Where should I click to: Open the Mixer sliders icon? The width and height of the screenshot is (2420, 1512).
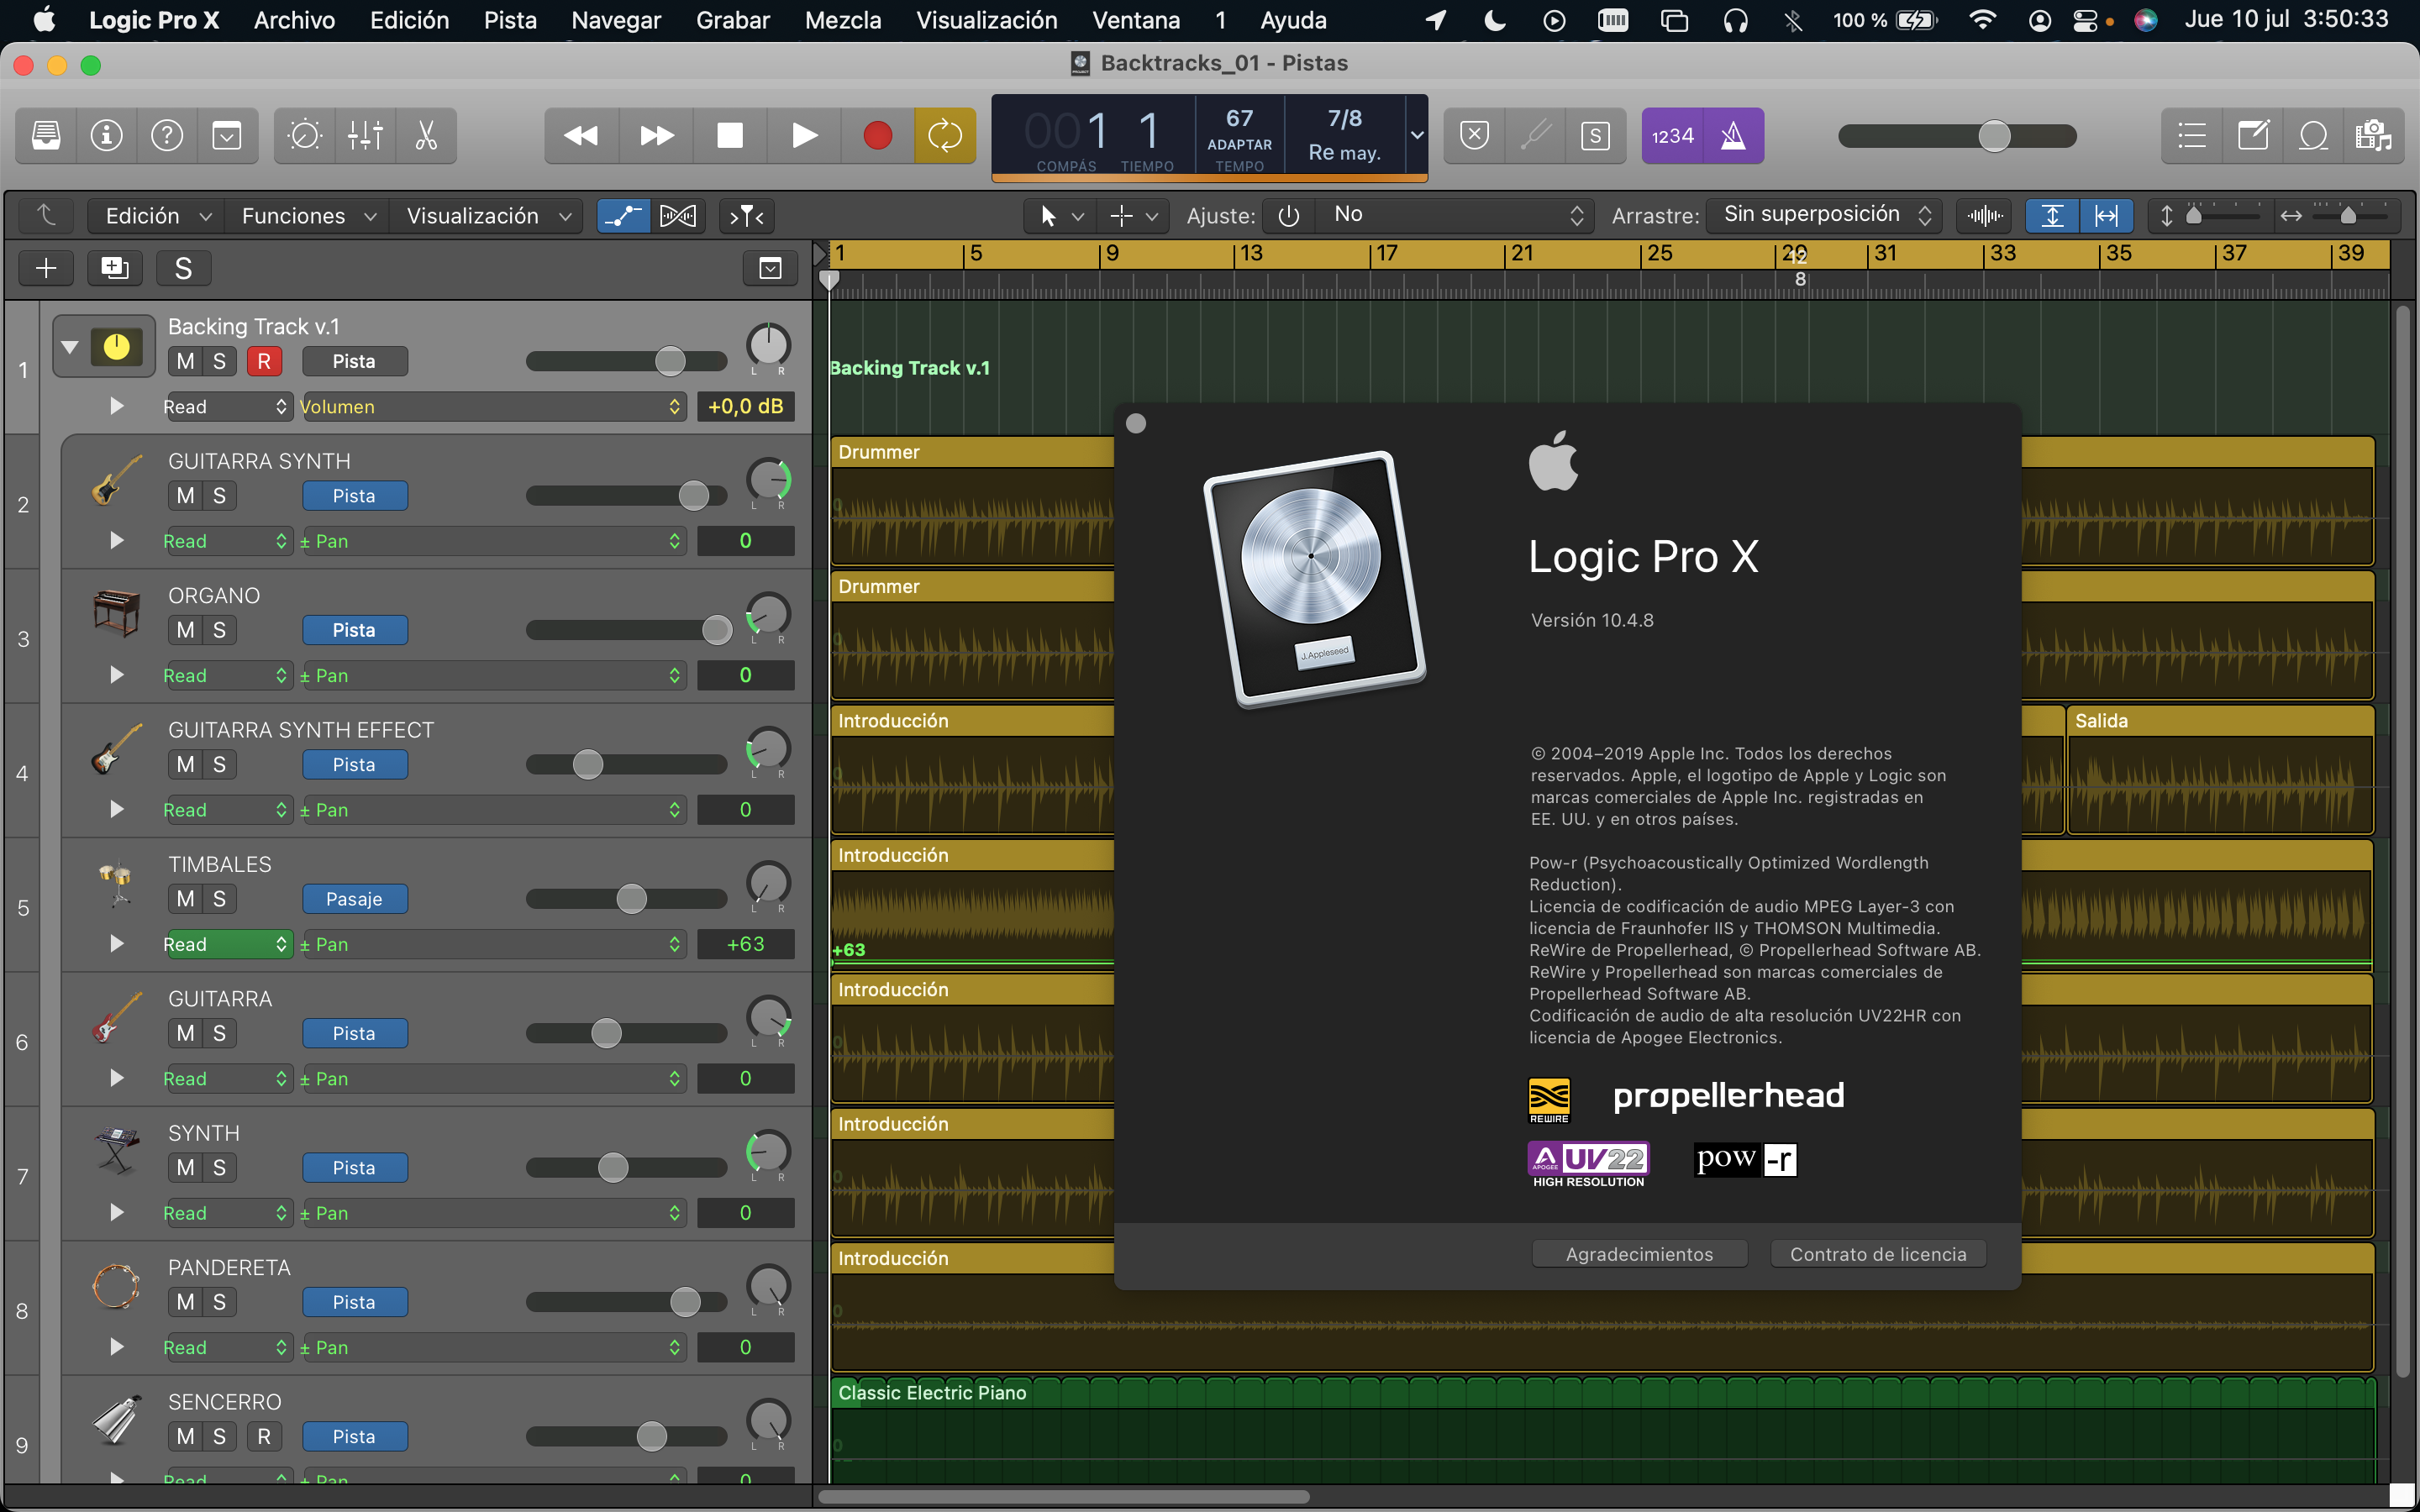pyautogui.click(x=365, y=135)
